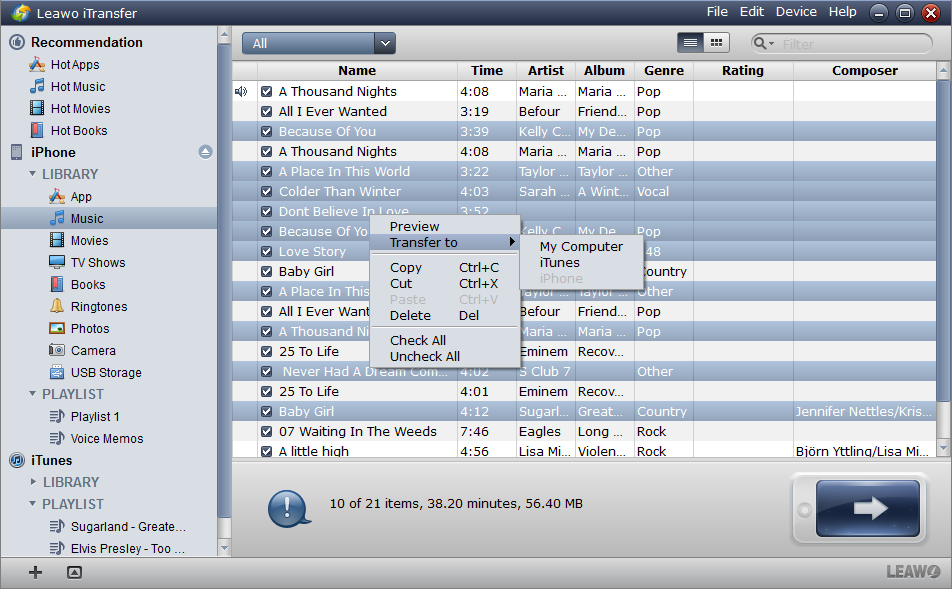Viewport: 952px width, 589px height.
Task: Uncheck A little high
Action: [266, 451]
